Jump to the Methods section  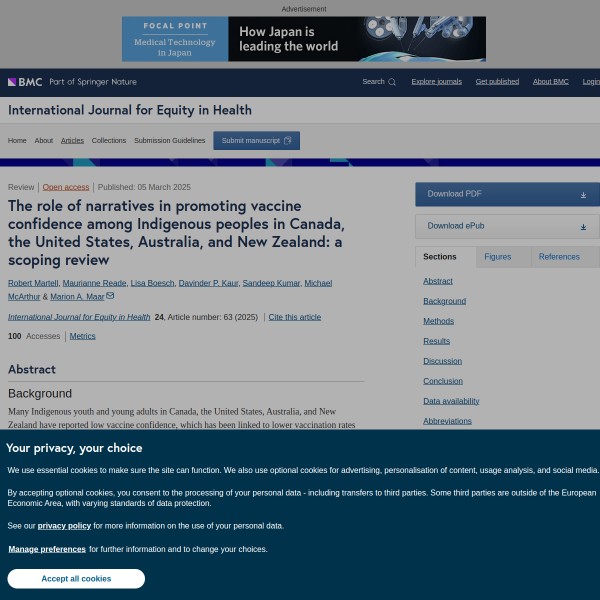click(438, 321)
